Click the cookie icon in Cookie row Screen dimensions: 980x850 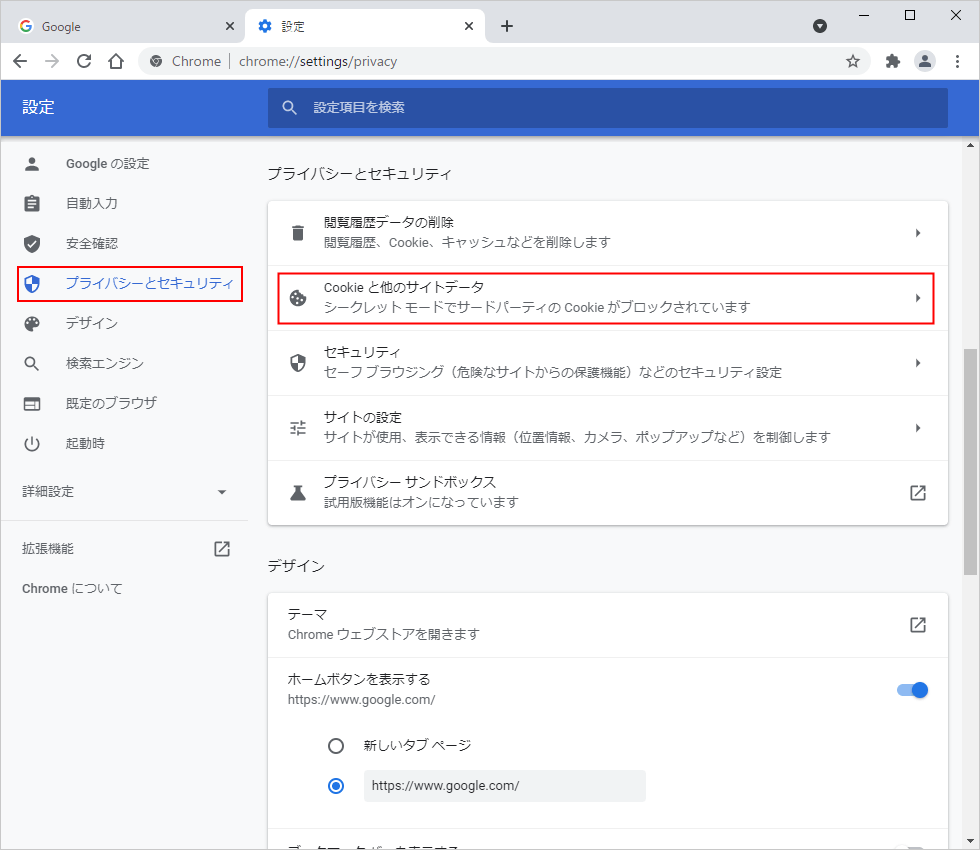coord(298,298)
